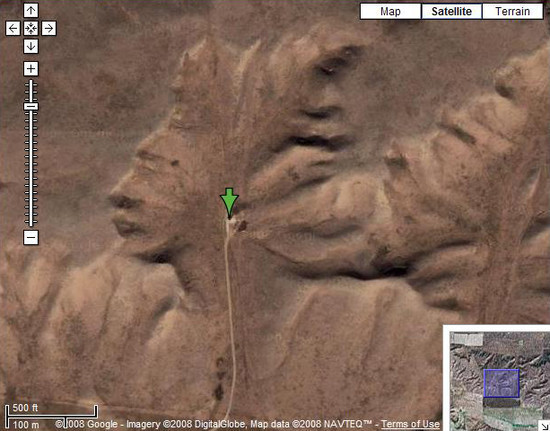Click the blue overview viewport rectangle
This screenshot has width=550, height=431.
pyautogui.click(x=501, y=383)
